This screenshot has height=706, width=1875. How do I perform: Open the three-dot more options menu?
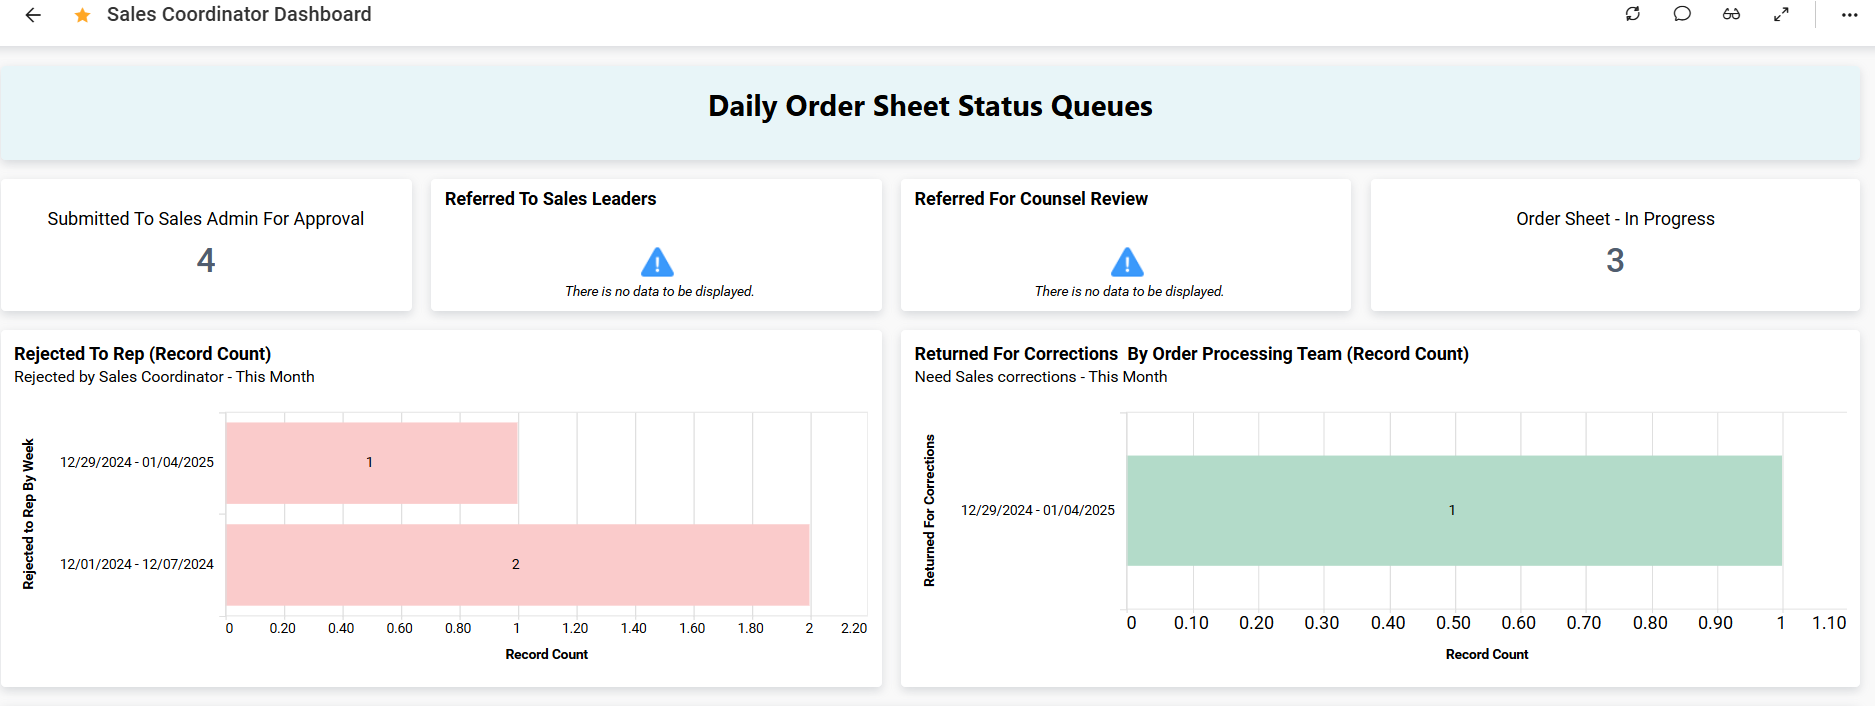click(1849, 15)
